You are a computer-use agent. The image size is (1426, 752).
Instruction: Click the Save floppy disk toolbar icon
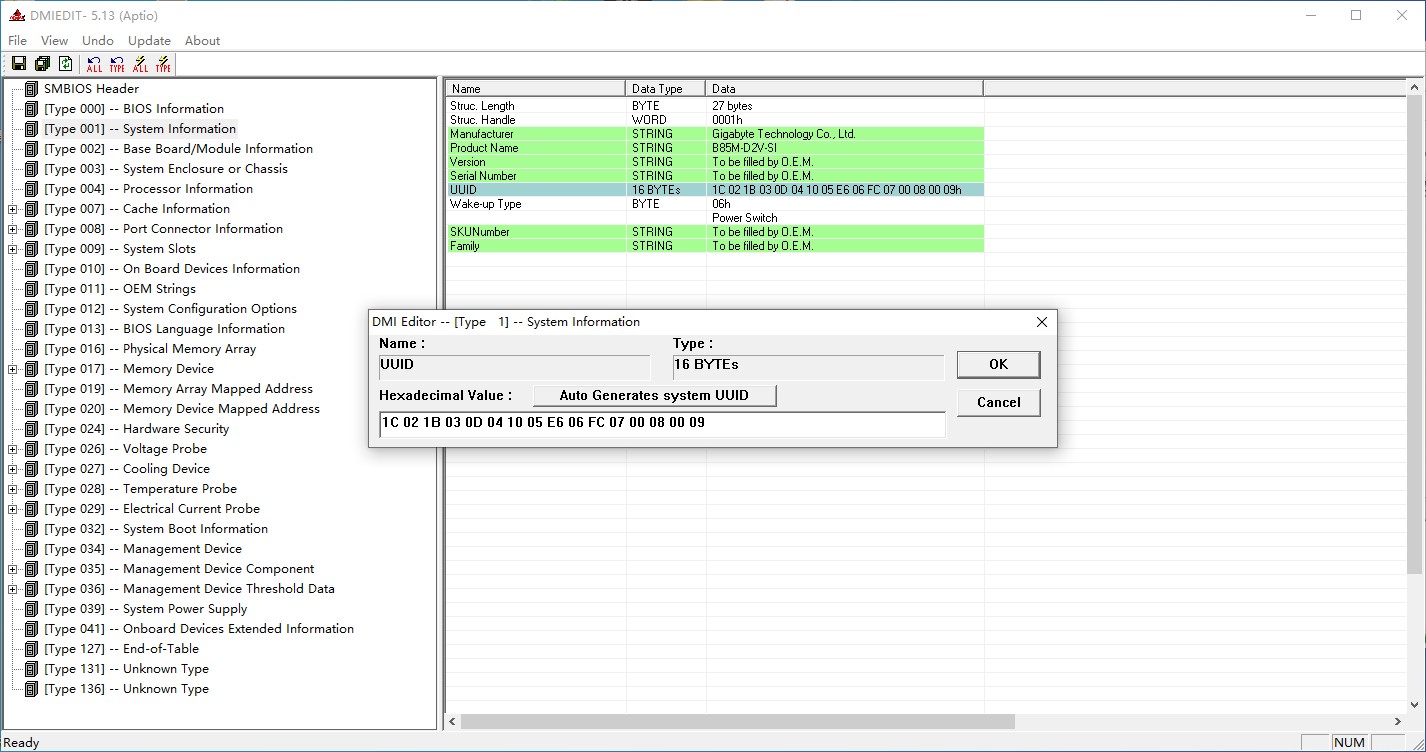18,64
